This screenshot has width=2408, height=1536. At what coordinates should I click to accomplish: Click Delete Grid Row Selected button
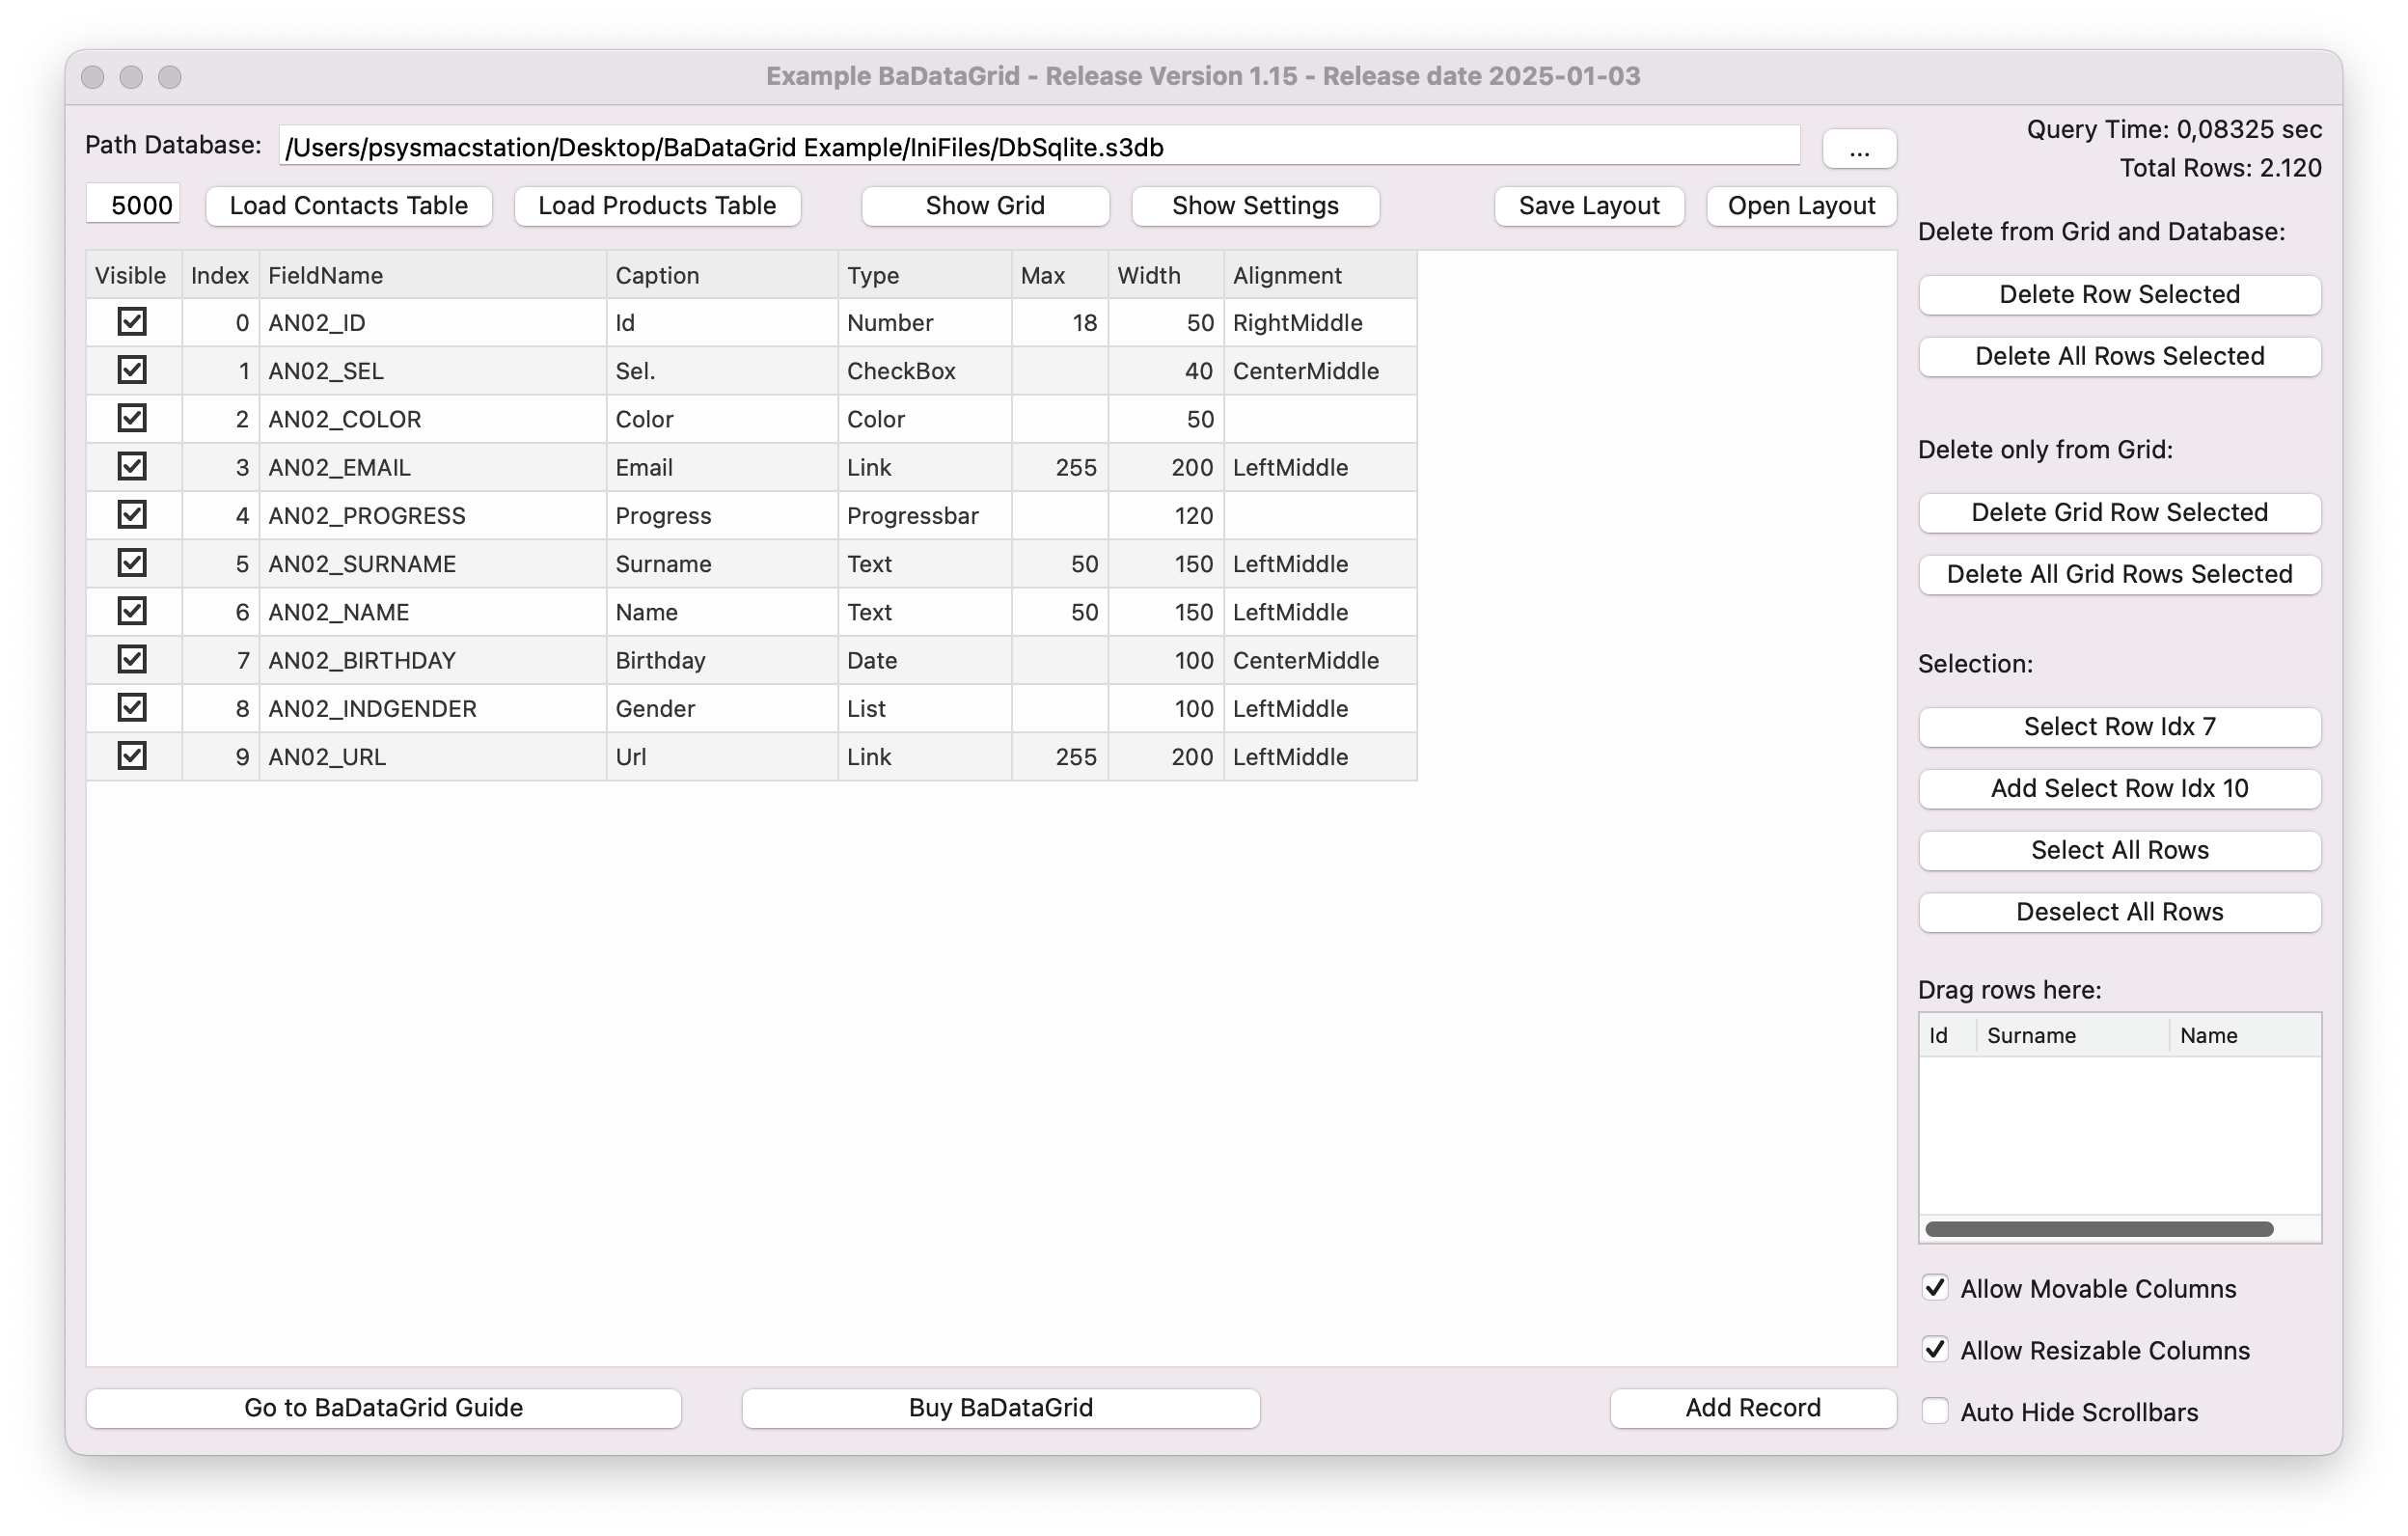2119,513
